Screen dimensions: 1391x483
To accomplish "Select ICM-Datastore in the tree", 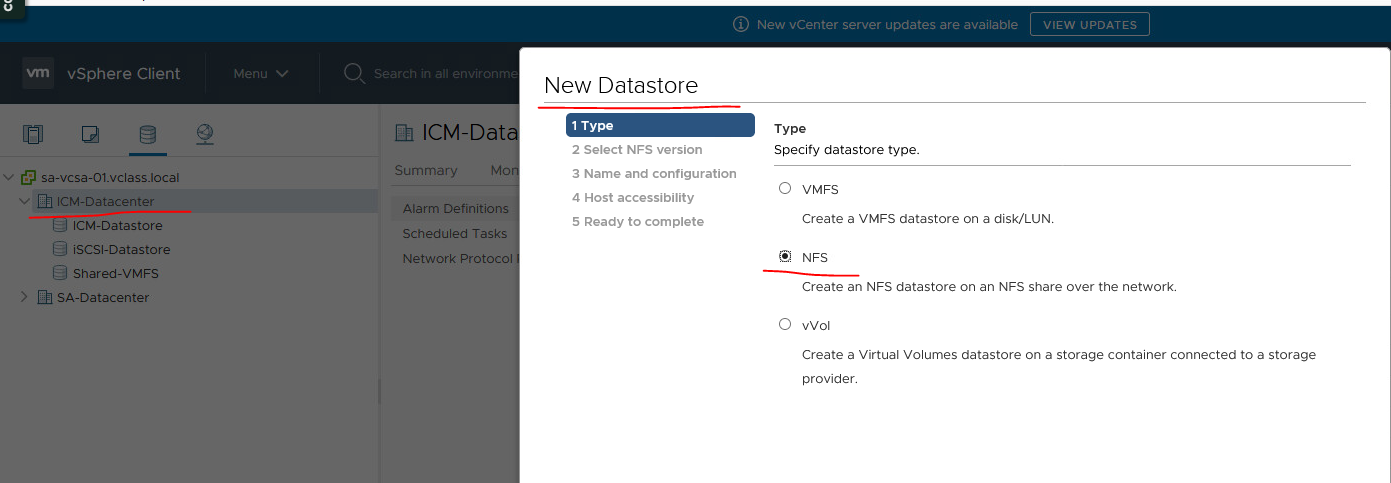I will point(117,225).
